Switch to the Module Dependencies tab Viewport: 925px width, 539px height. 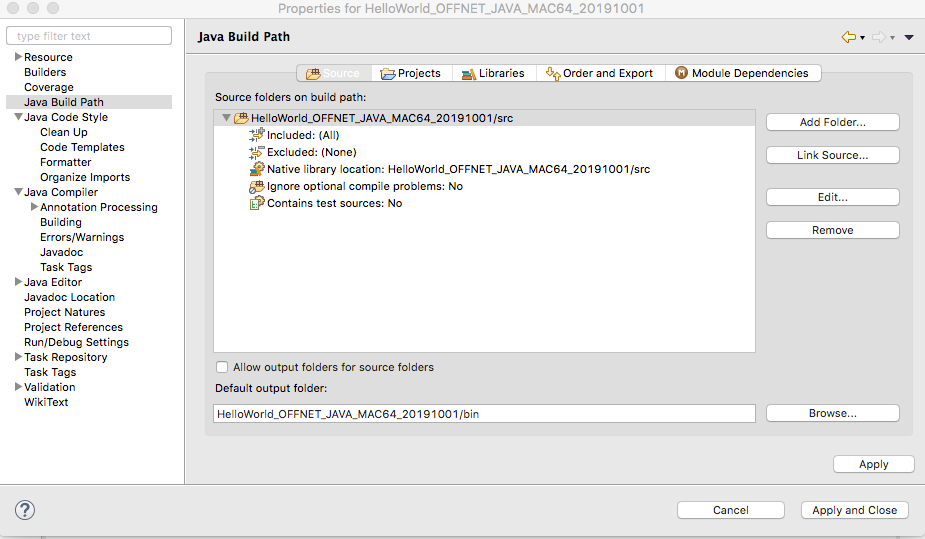pyautogui.click(x=743, y=73)
